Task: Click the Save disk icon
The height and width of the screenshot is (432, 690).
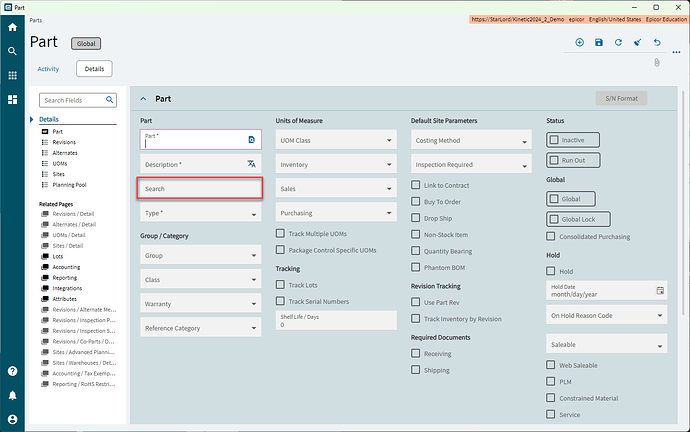Action: [599, 42]
